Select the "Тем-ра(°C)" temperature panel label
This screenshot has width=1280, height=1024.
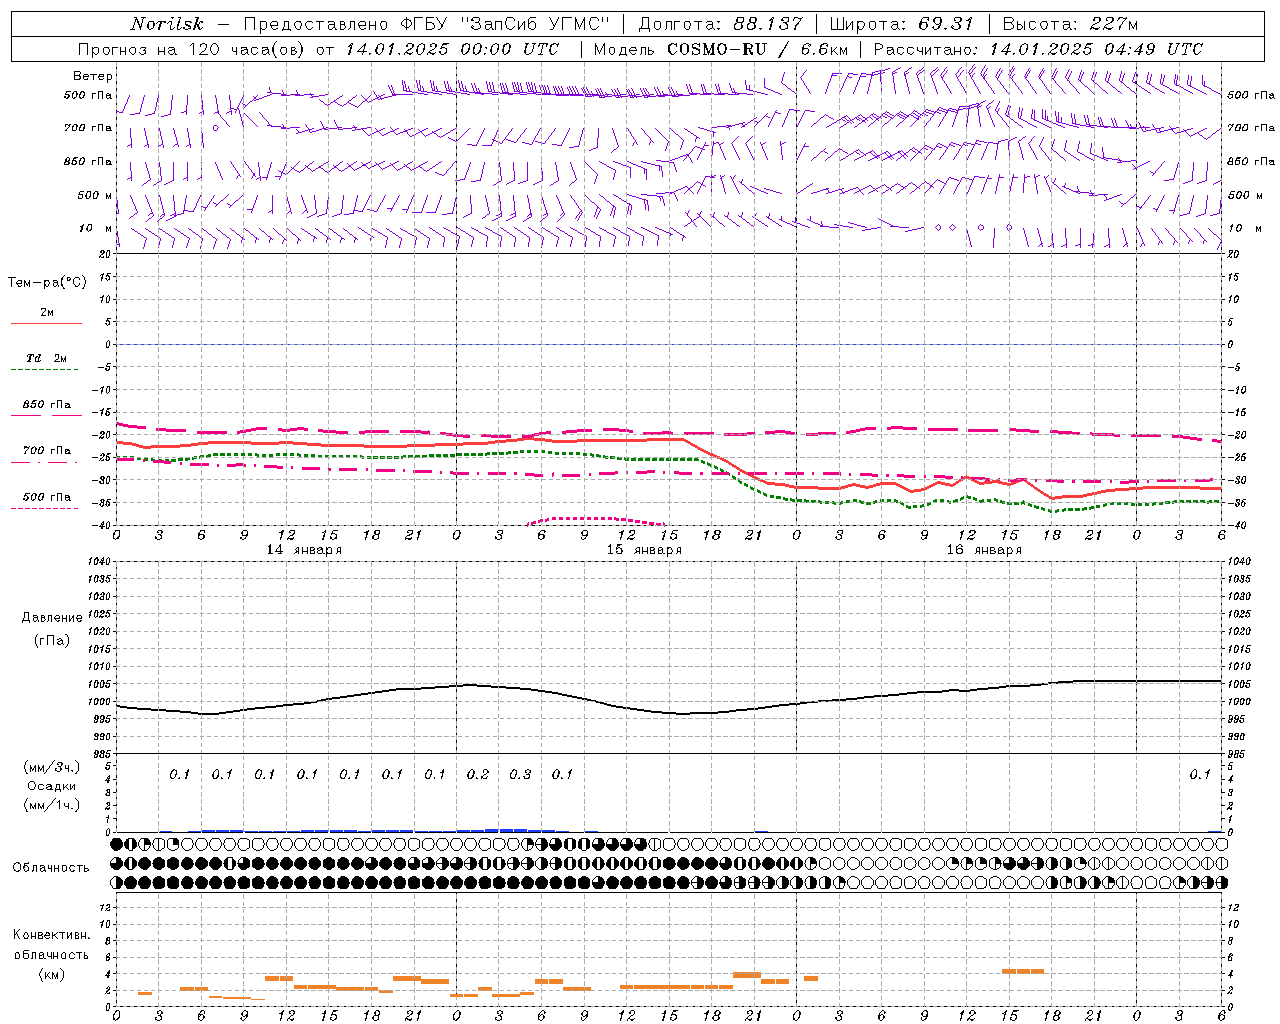[x=47, y=282]
